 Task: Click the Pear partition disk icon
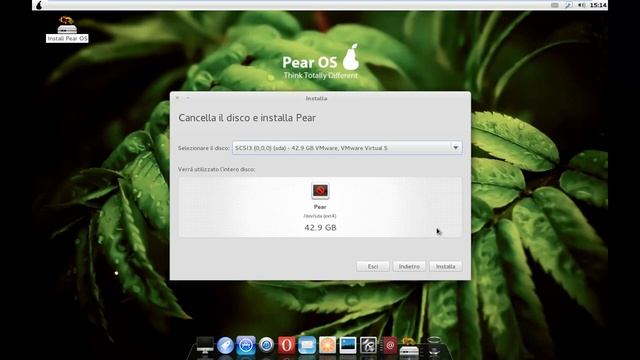[320, 191]
